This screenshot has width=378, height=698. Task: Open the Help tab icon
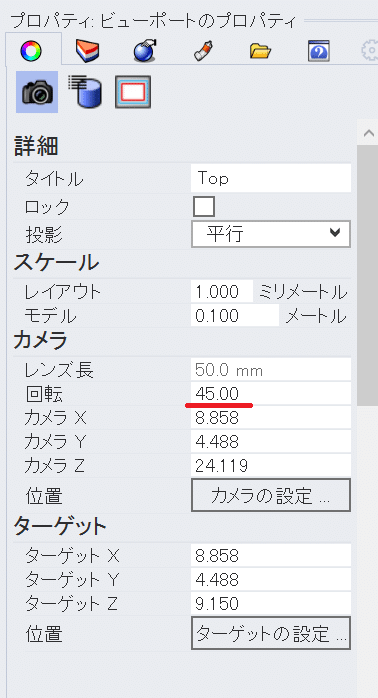[319, 51]
